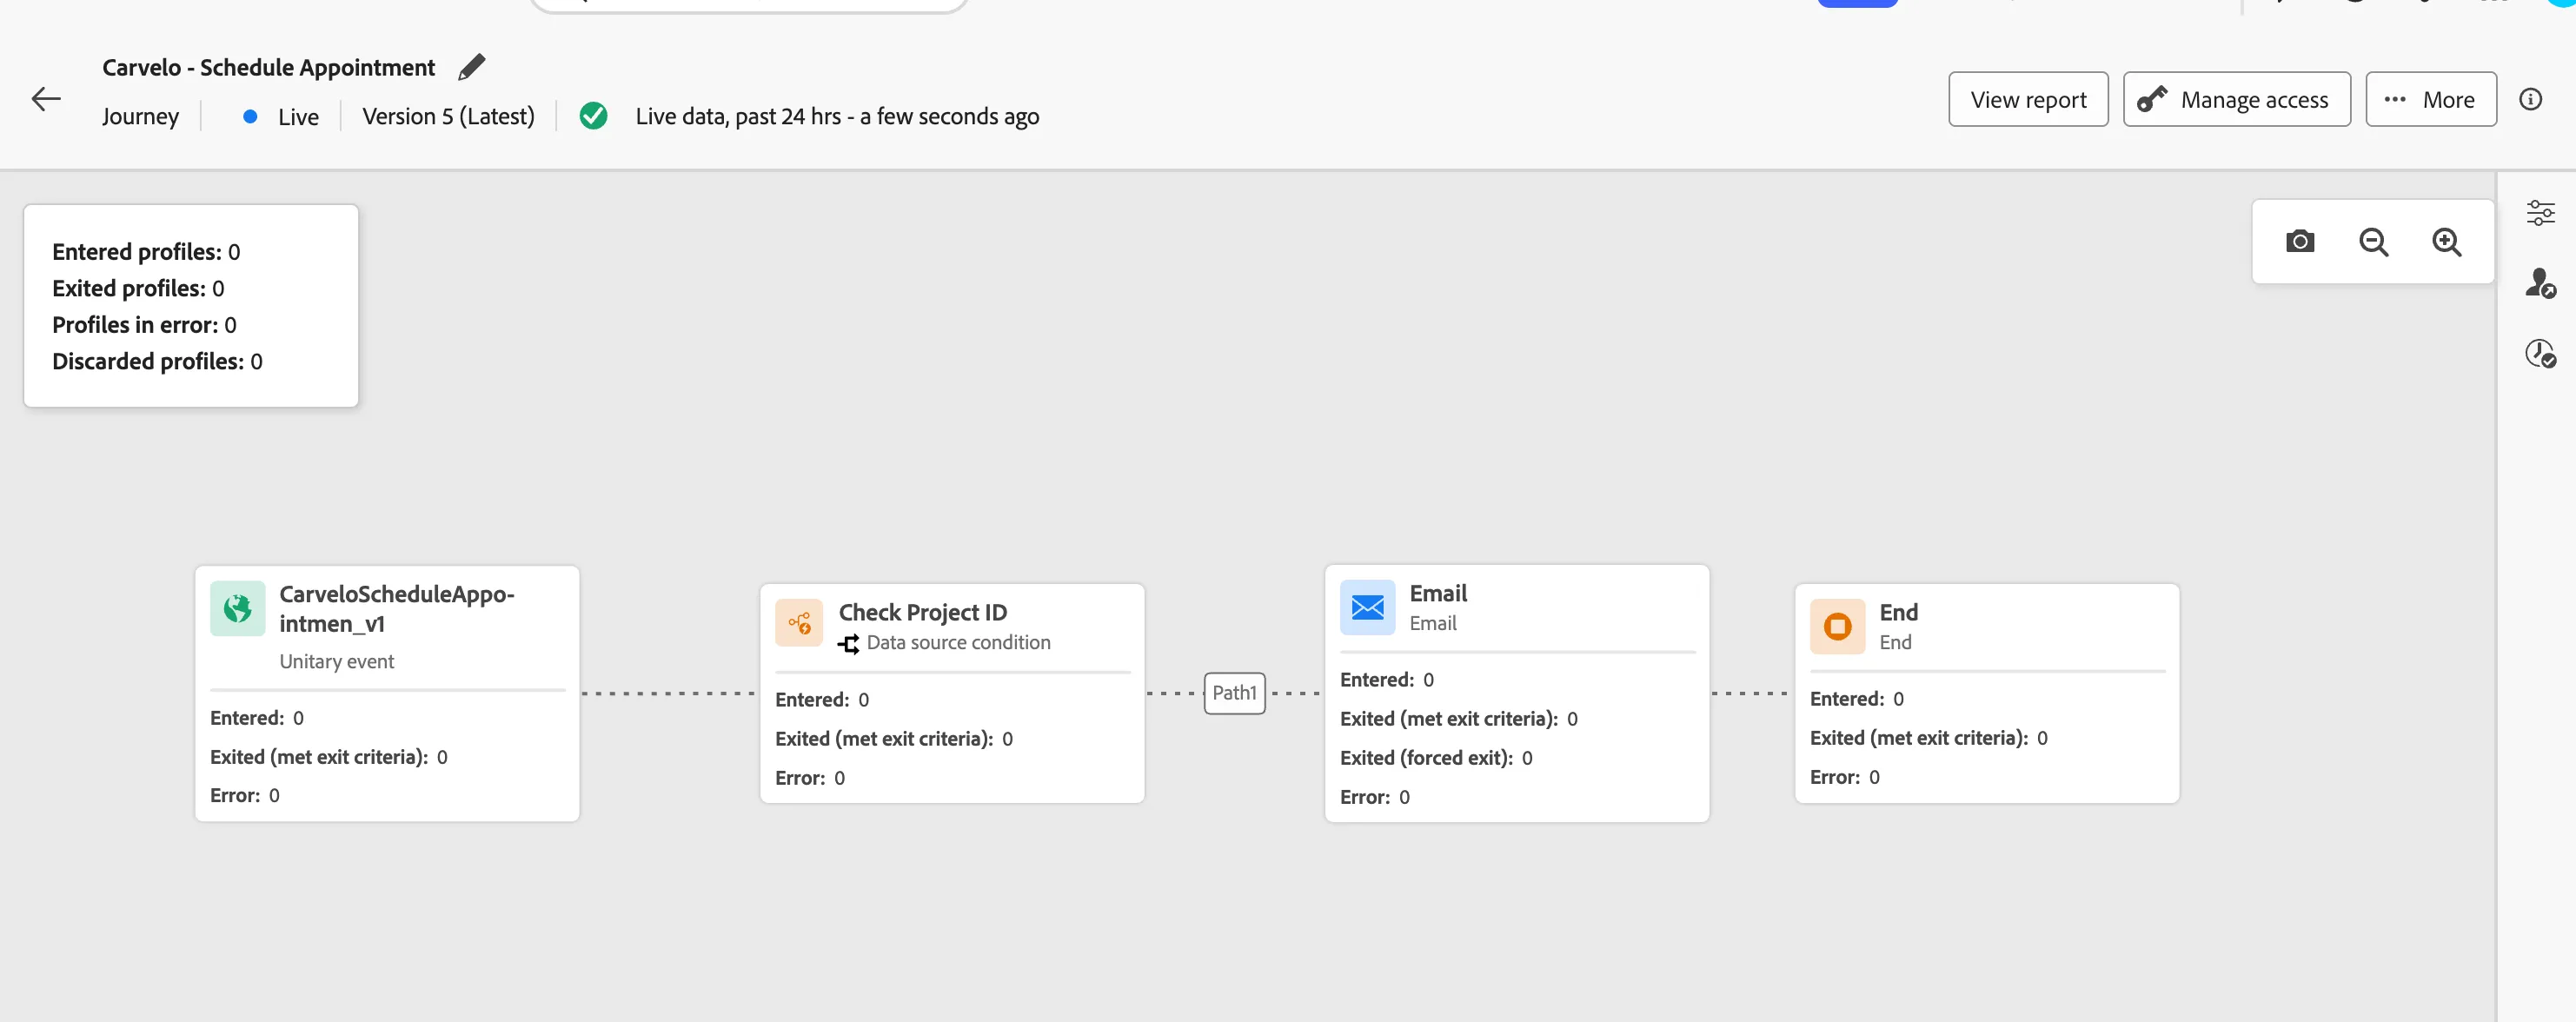Click the Entered profiles: 0 line
The height and width of the screenshot is (1022, 2576).
[146, 251]
